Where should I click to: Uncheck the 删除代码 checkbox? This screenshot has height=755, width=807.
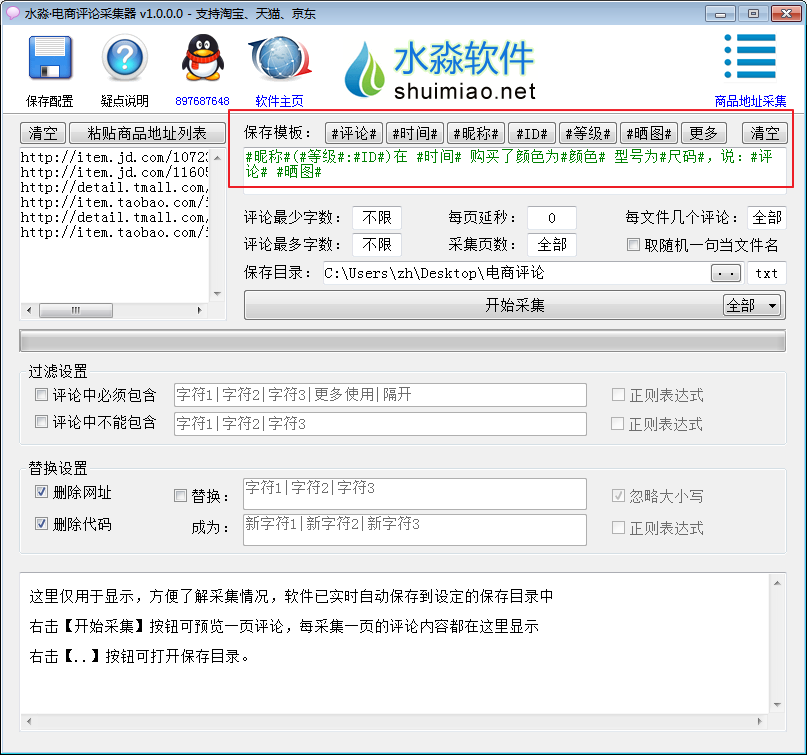[41, 523]
